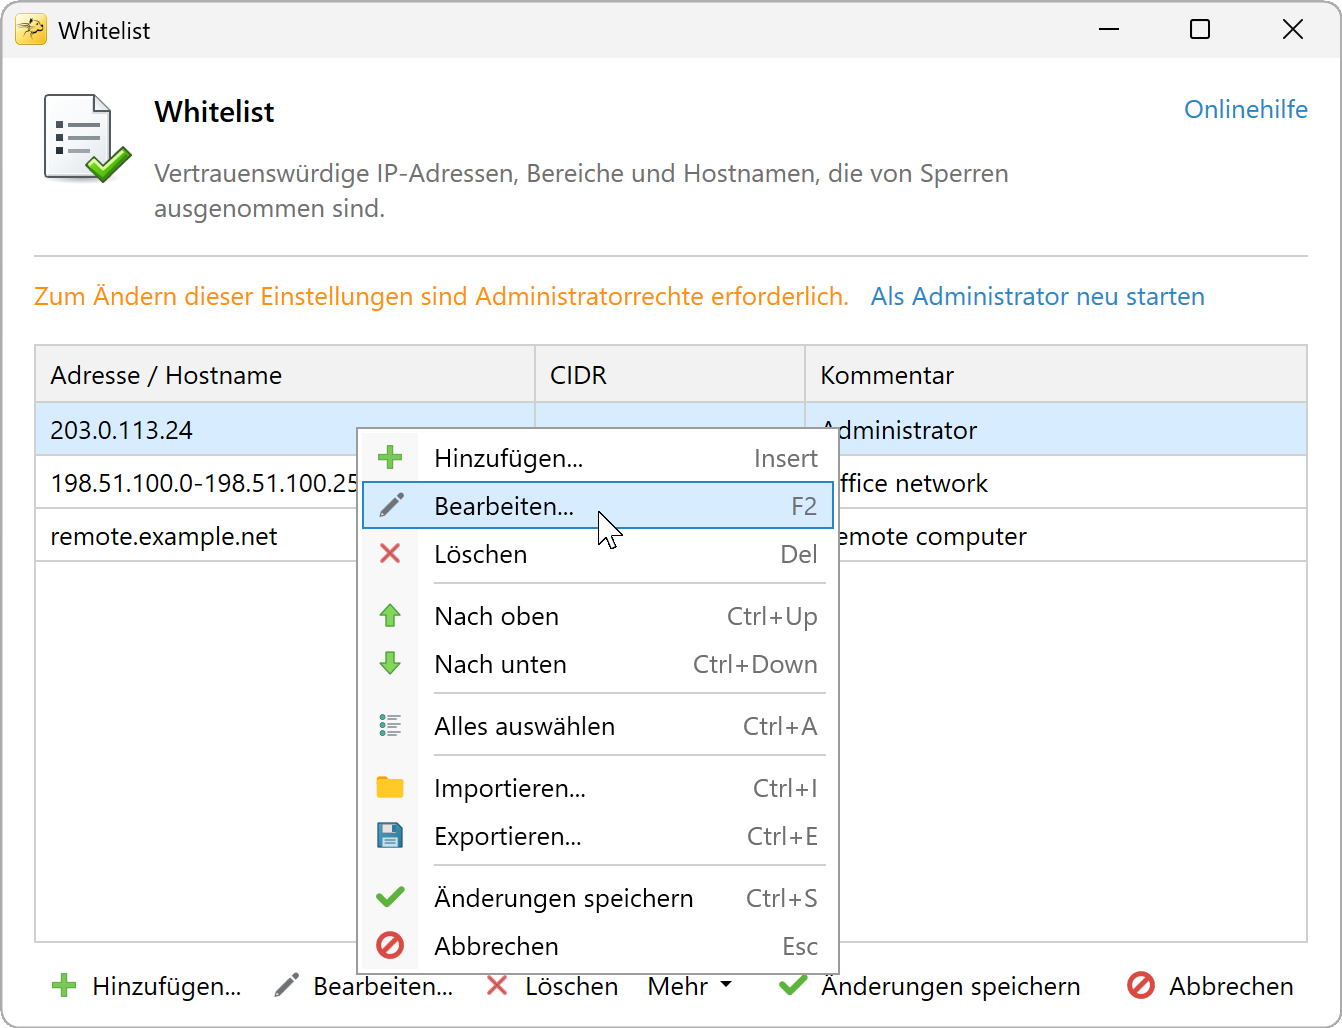Choose Nach oben from the context menu

(598, 616)
